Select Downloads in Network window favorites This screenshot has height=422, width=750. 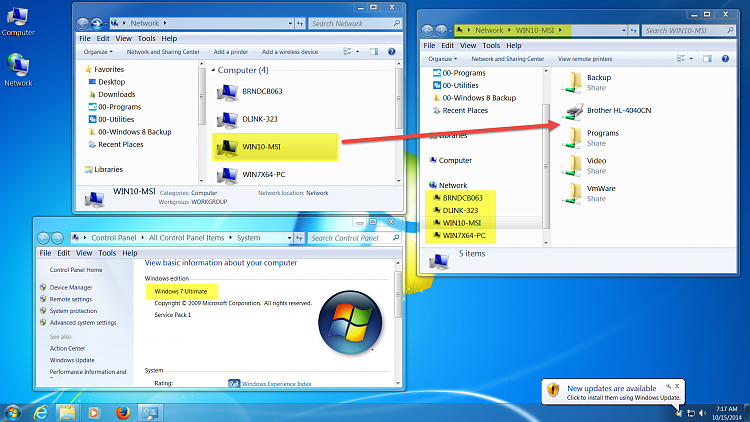point(117,95)
